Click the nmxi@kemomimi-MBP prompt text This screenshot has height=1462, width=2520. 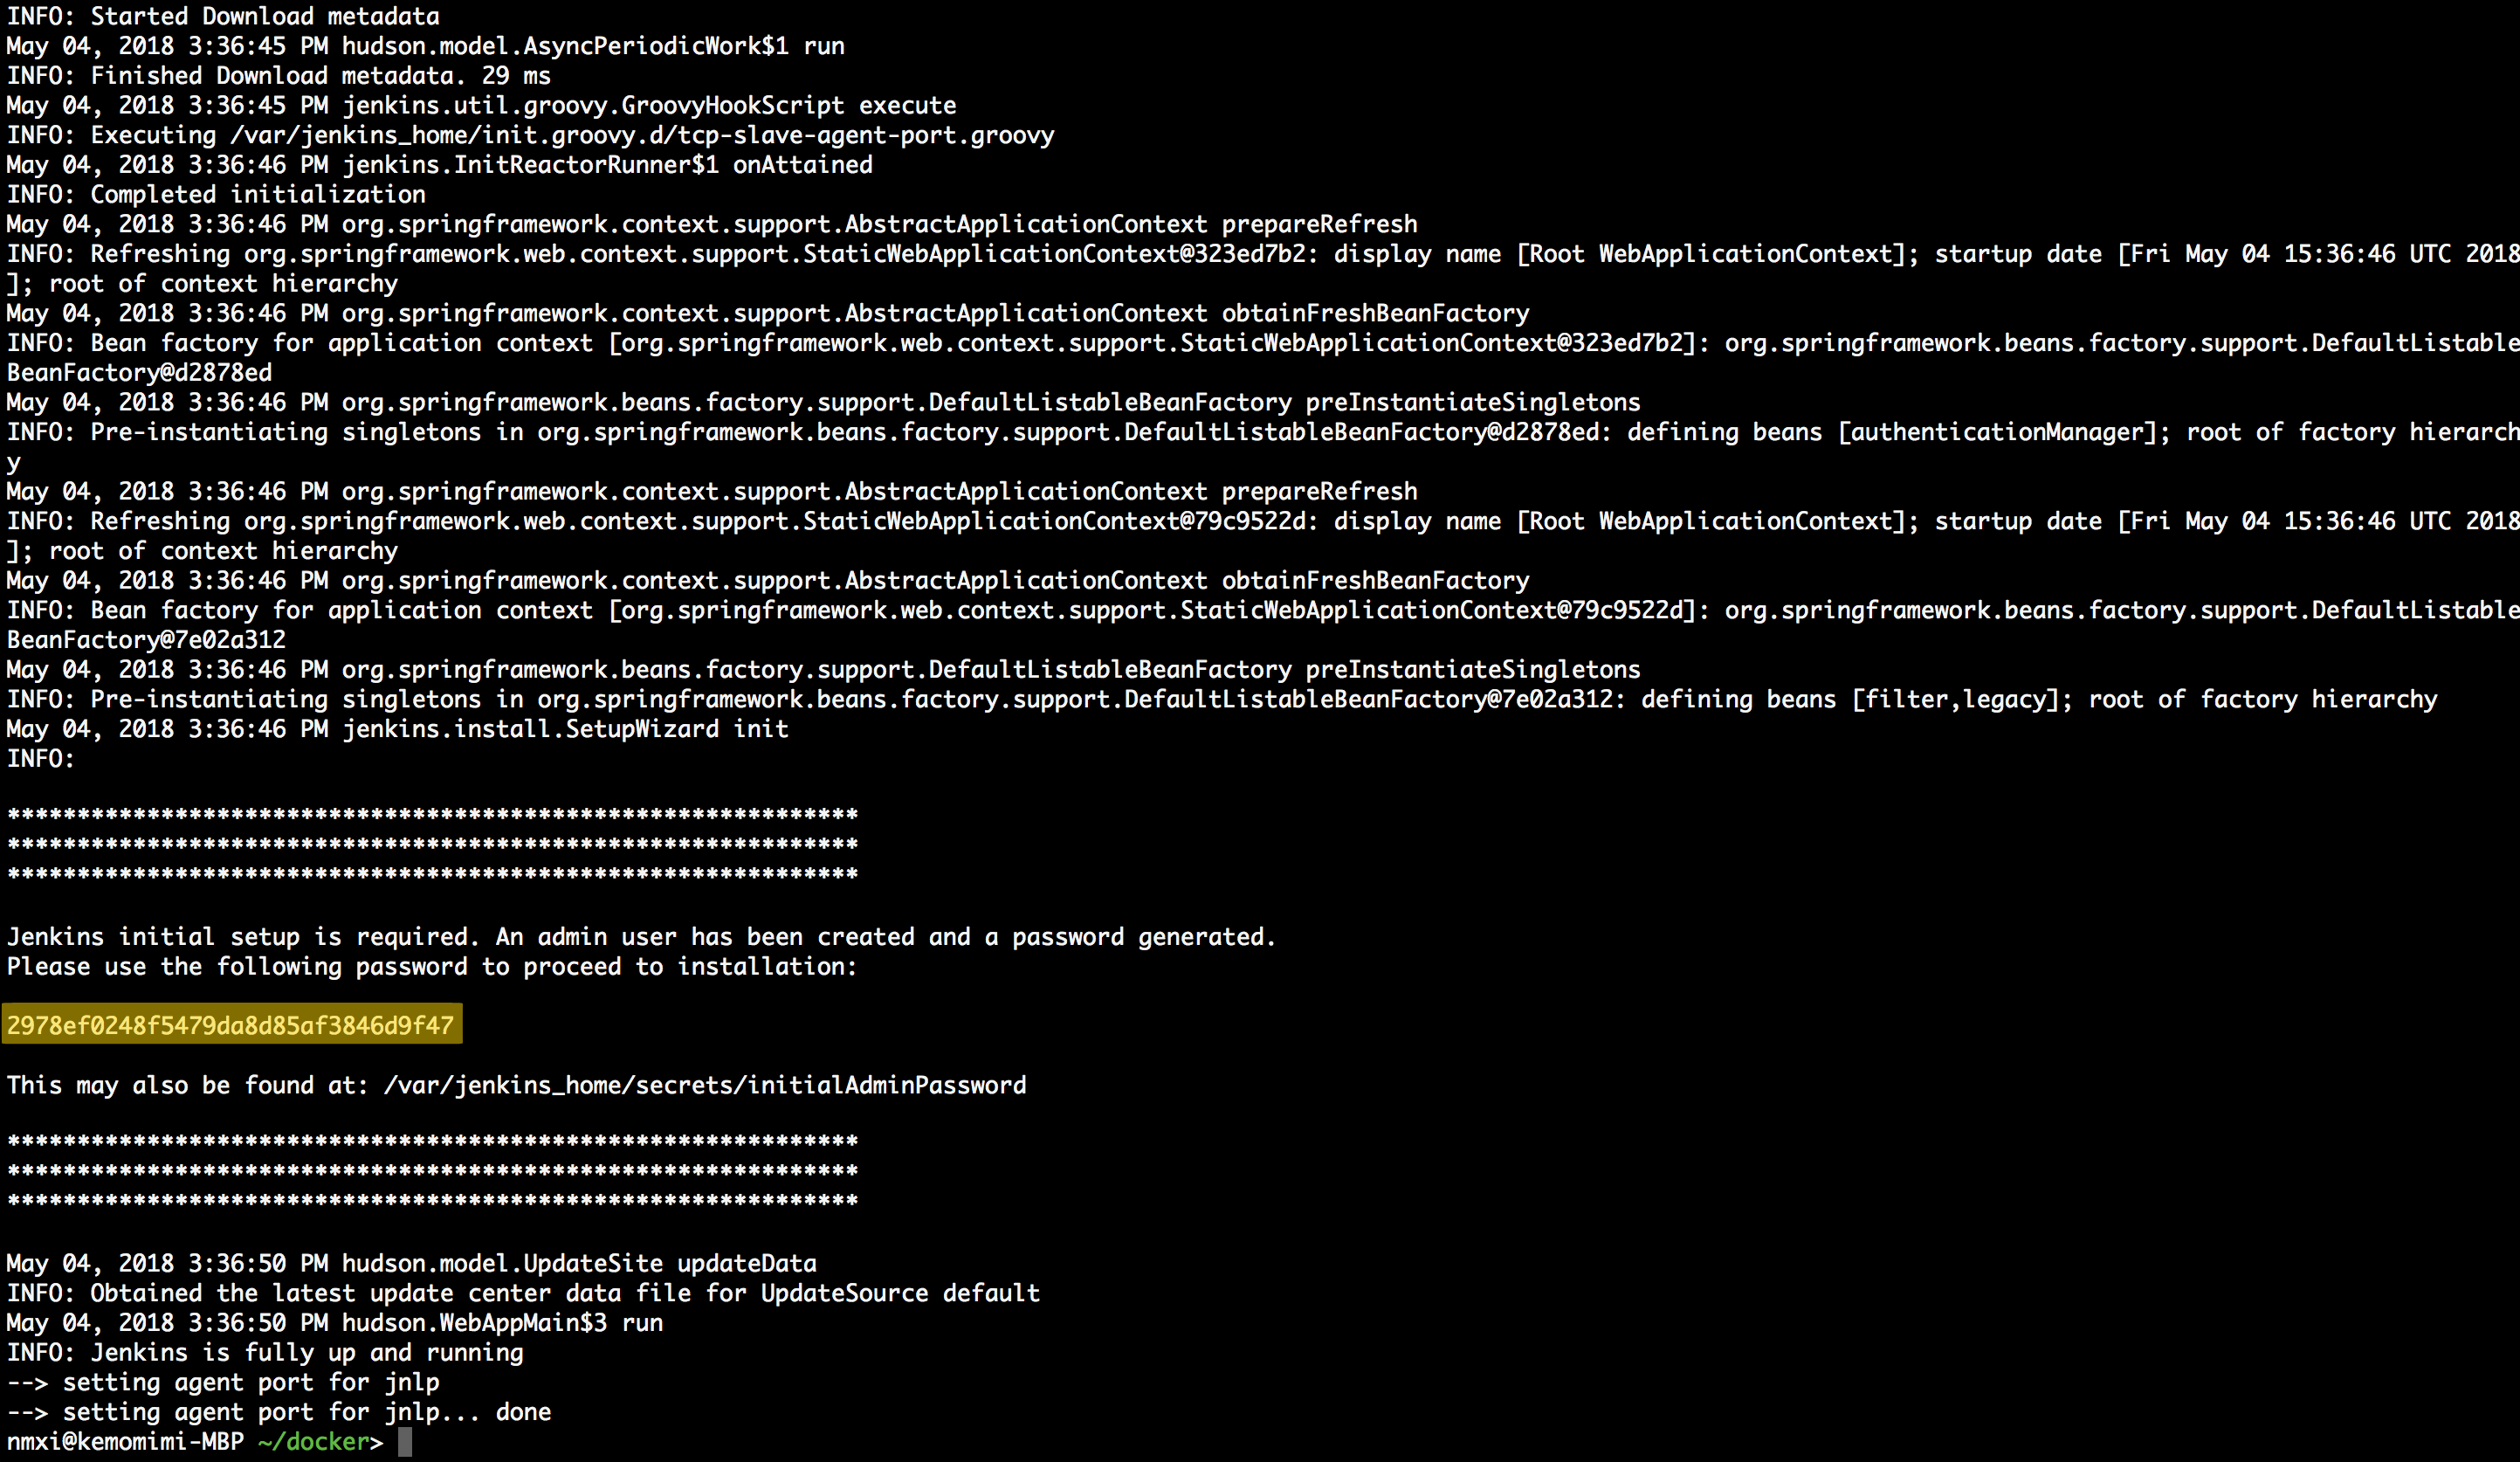tap(125, 1441)
